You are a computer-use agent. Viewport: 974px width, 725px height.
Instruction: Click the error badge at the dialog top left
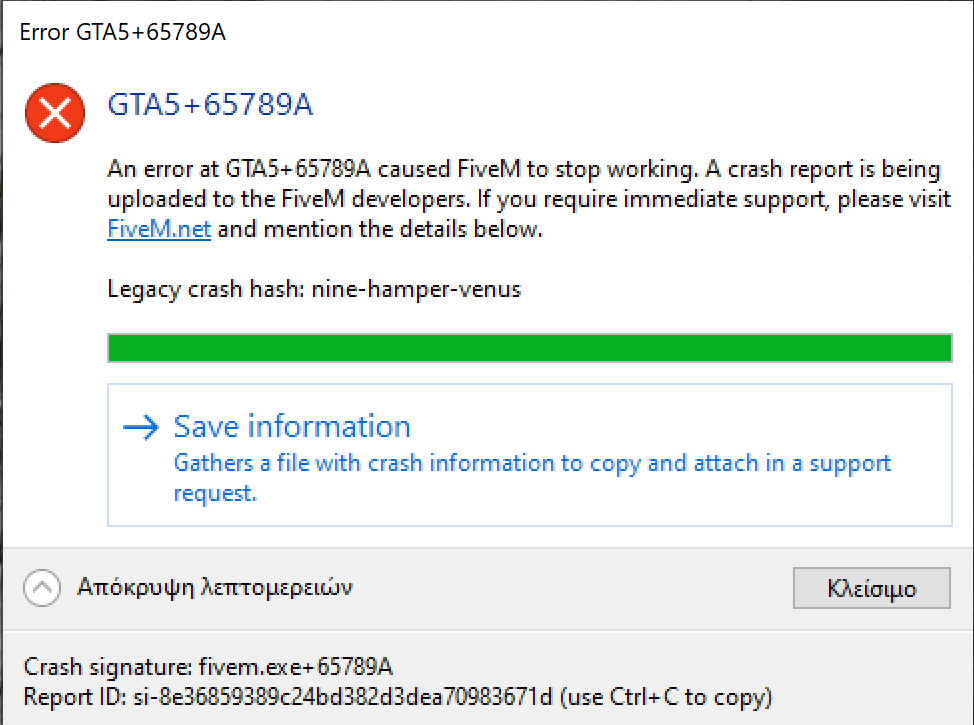(x=54, y=112)
